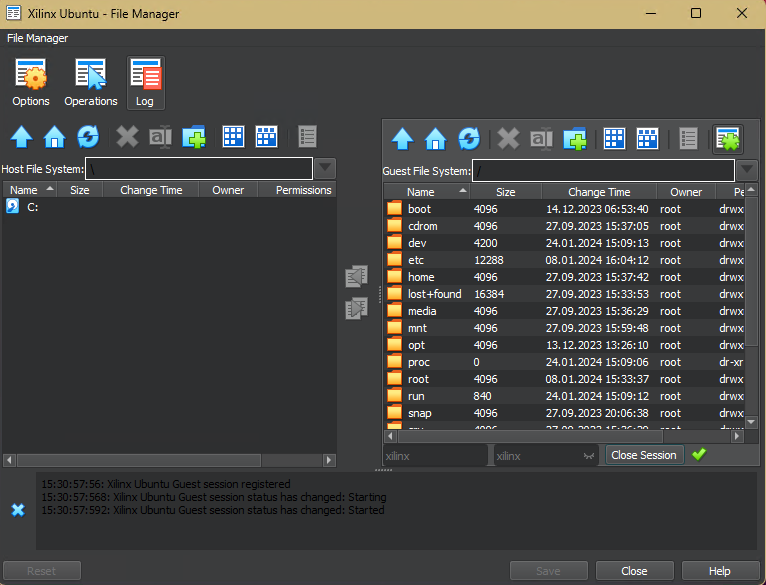Invert selection in host pane
Screen dimensions: 766x585
[266, 137]
